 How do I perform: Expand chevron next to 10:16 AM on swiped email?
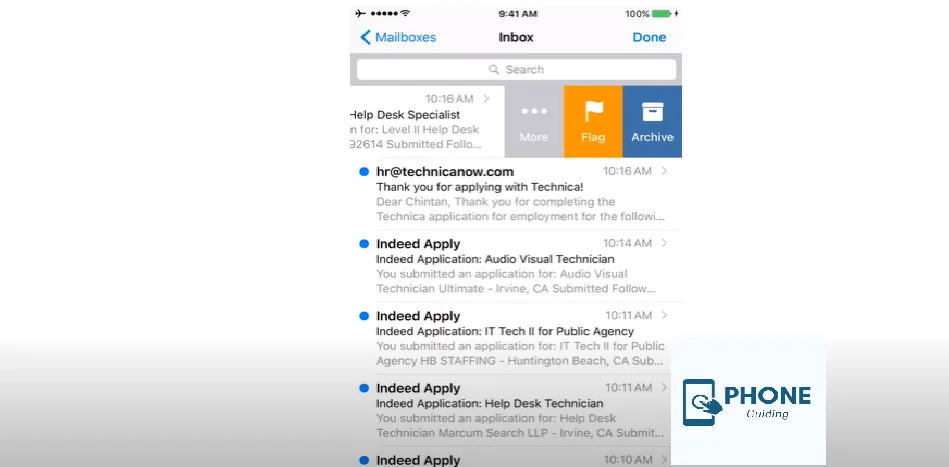tap(487, 99)
